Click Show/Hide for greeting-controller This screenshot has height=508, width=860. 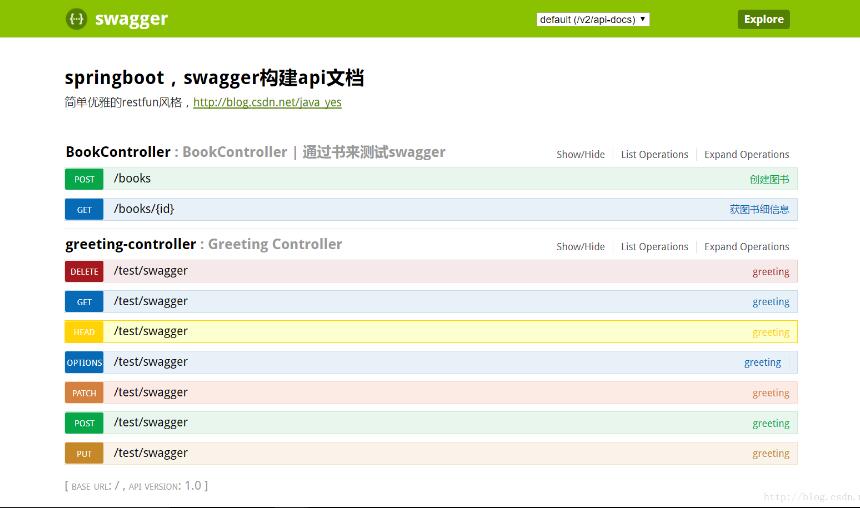(580, 247)
